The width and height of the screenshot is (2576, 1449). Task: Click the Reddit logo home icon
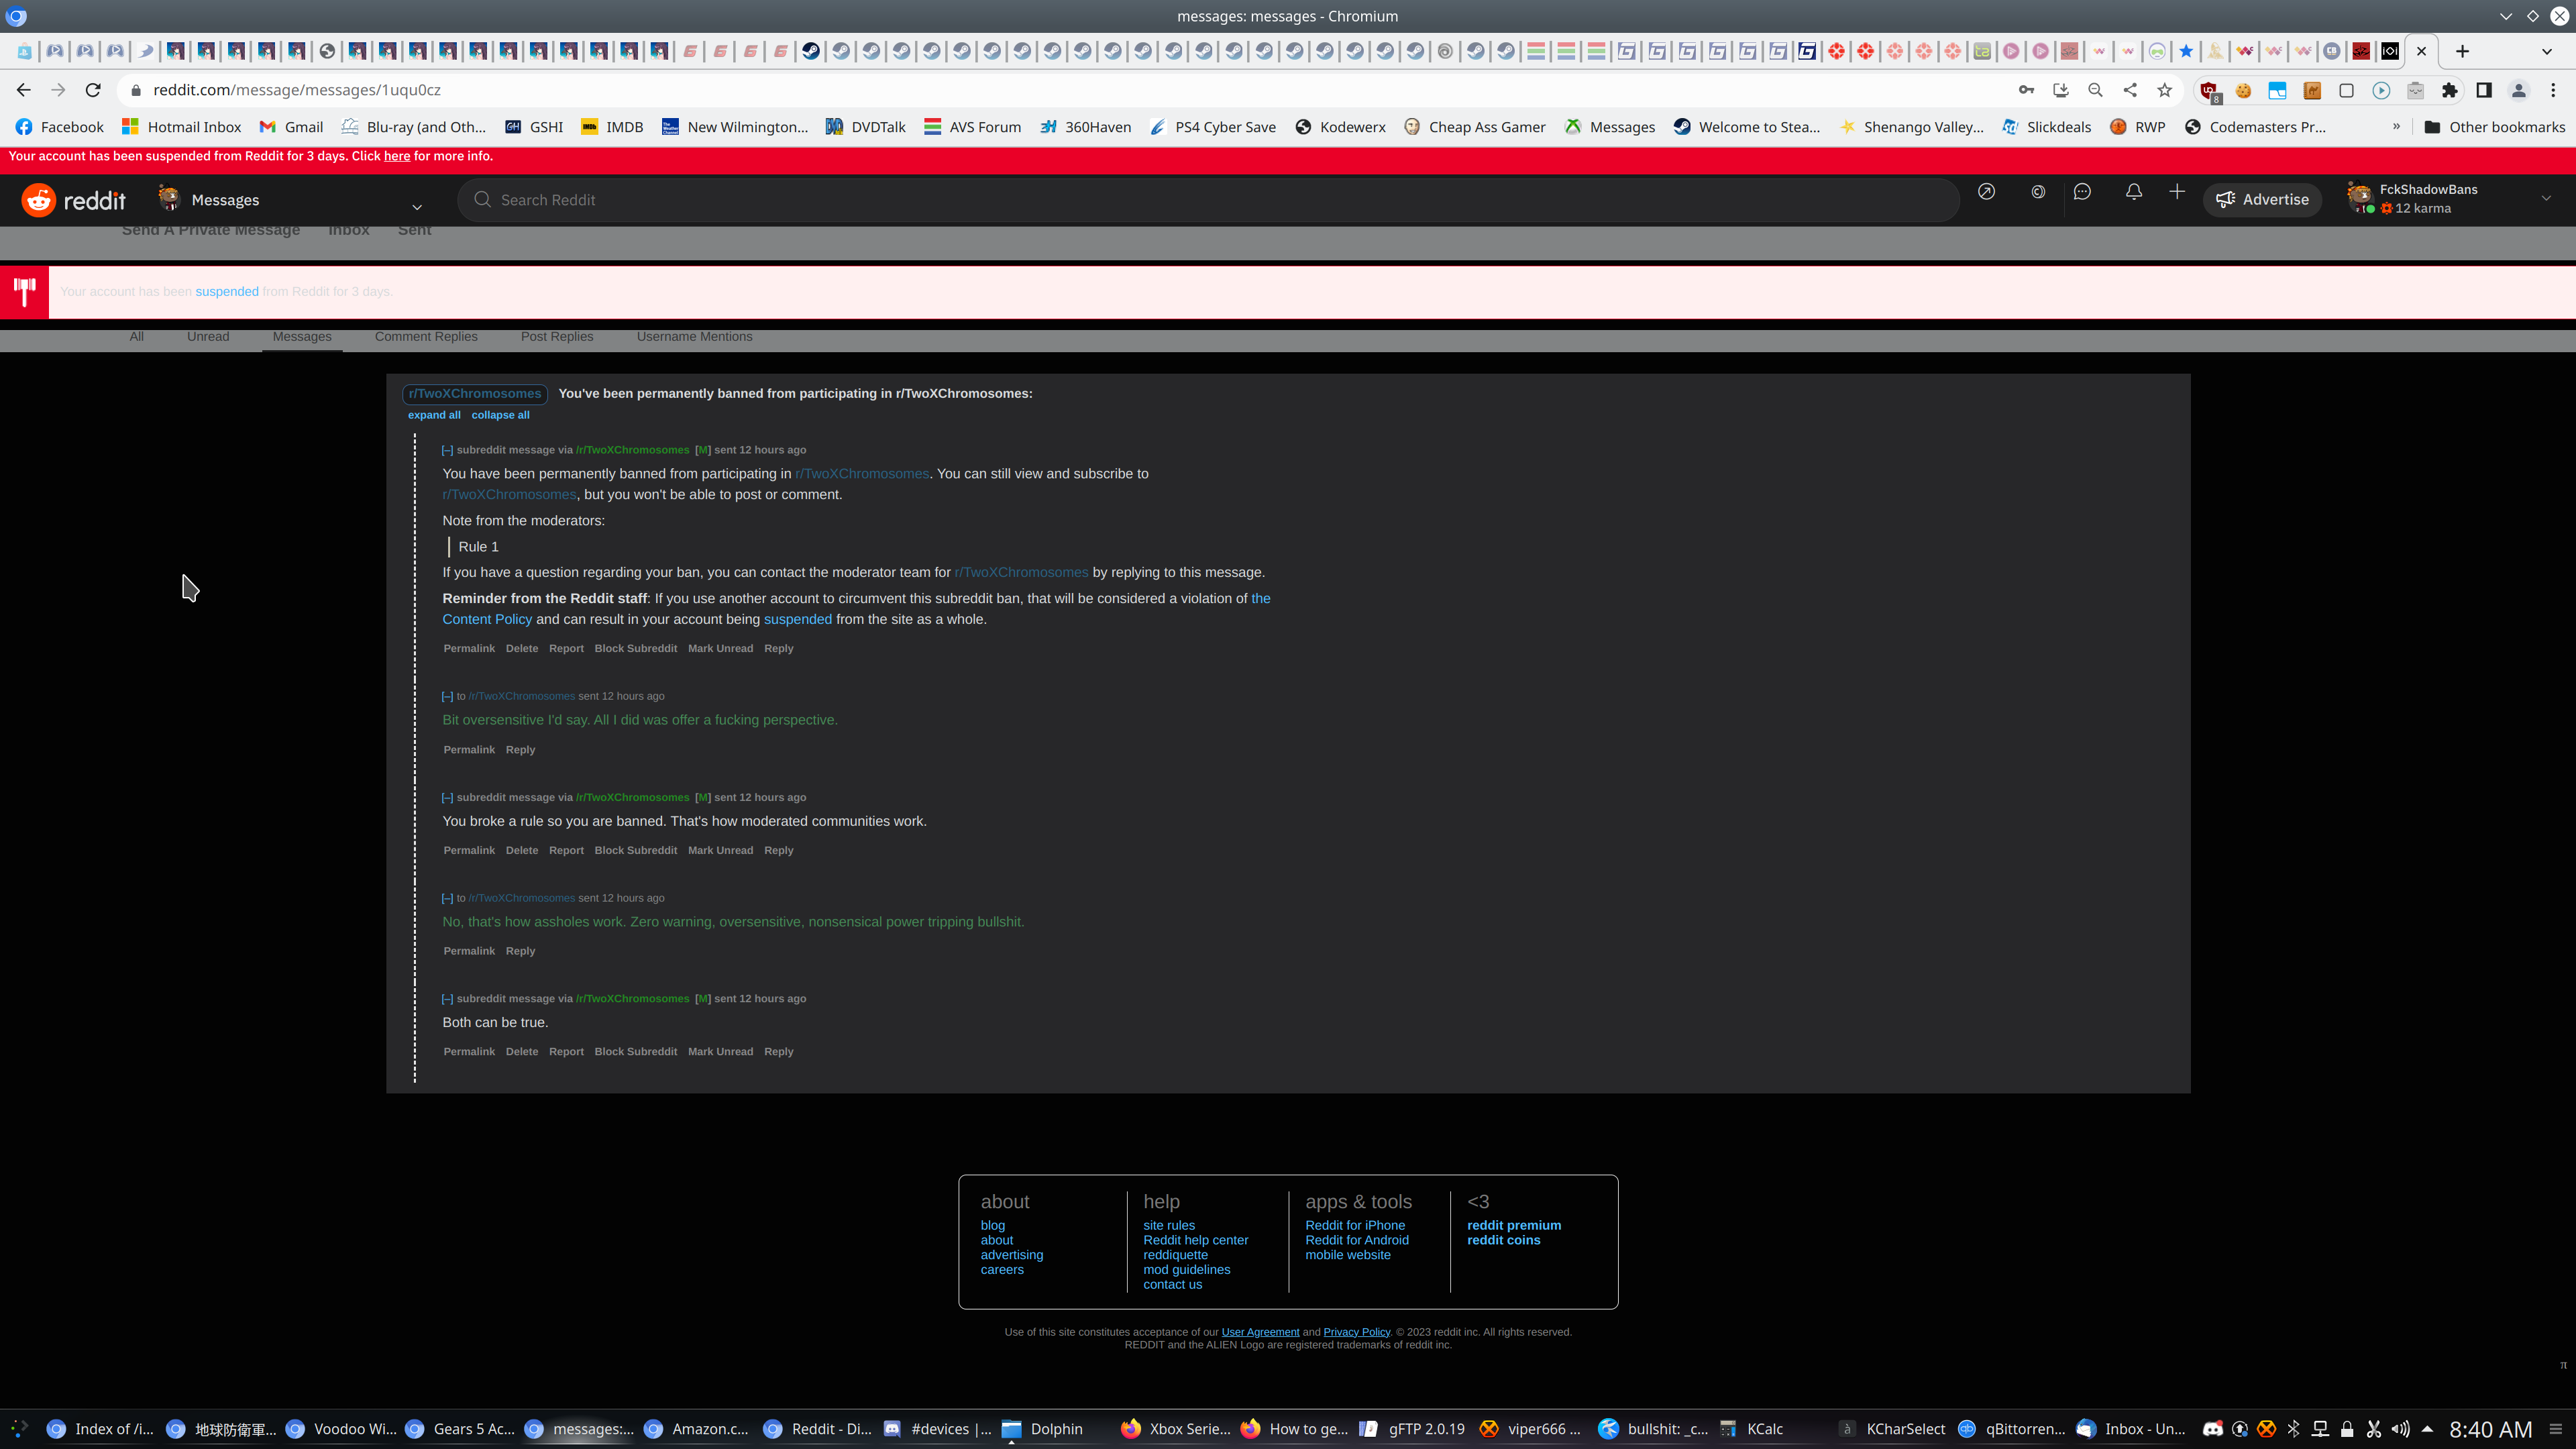point(40,200)
